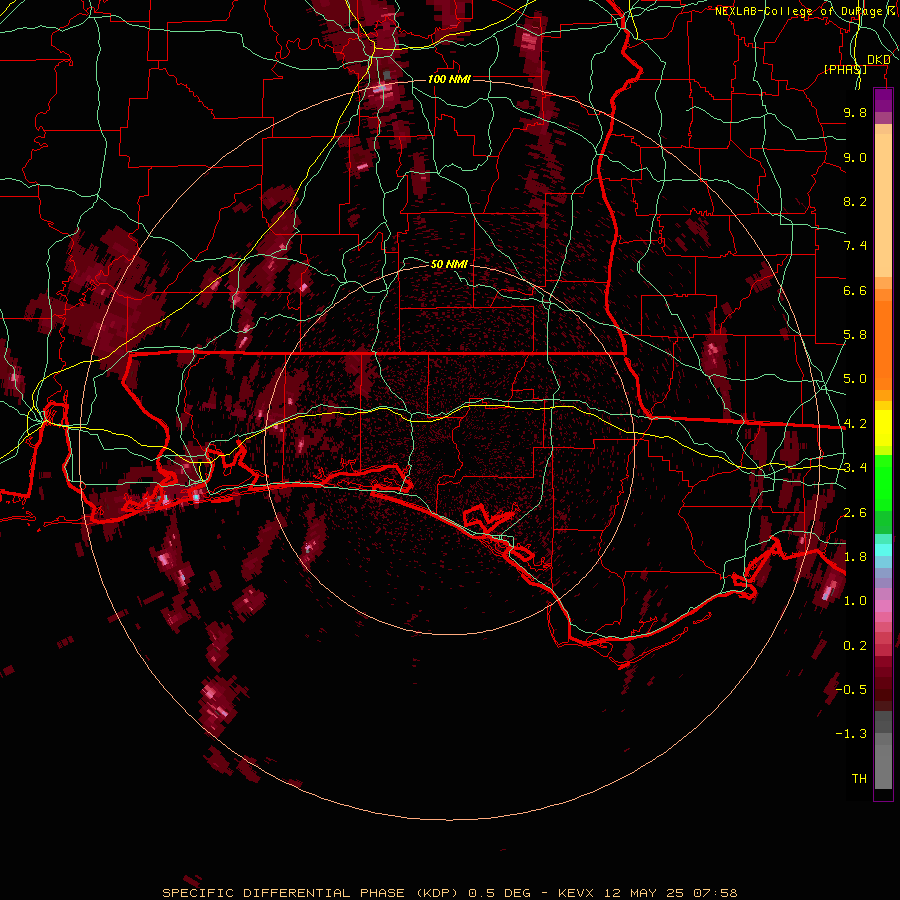Click the 8.2 scale label

tap(855, 201)
